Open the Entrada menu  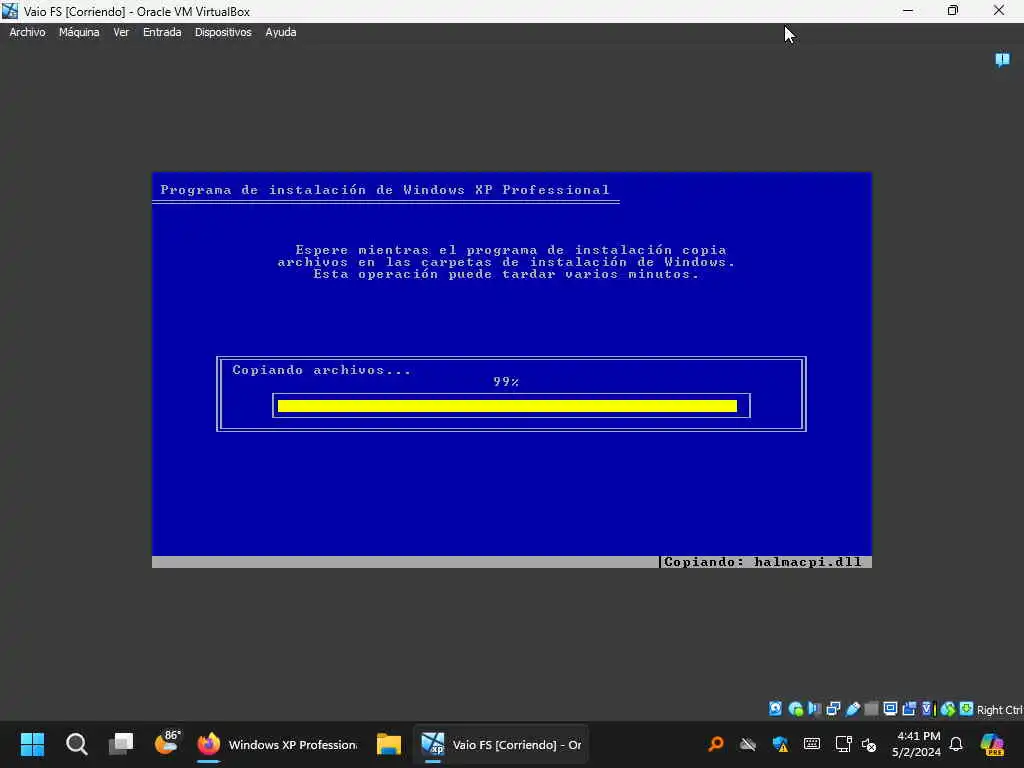pos(162,32)
